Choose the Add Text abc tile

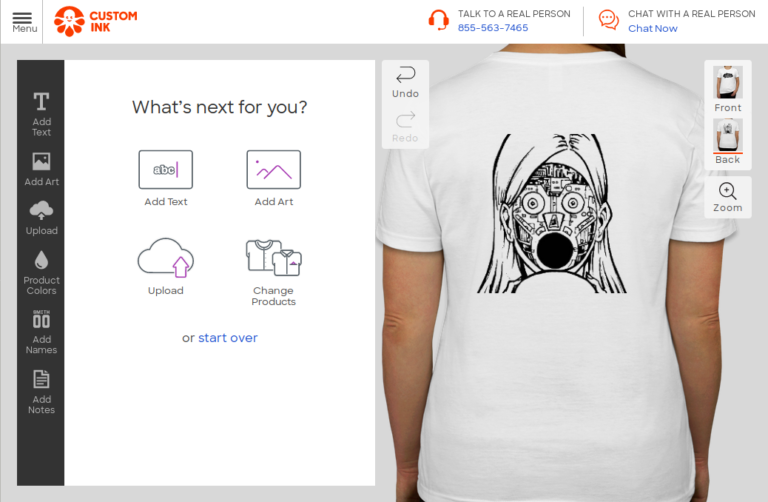[166, 179]
